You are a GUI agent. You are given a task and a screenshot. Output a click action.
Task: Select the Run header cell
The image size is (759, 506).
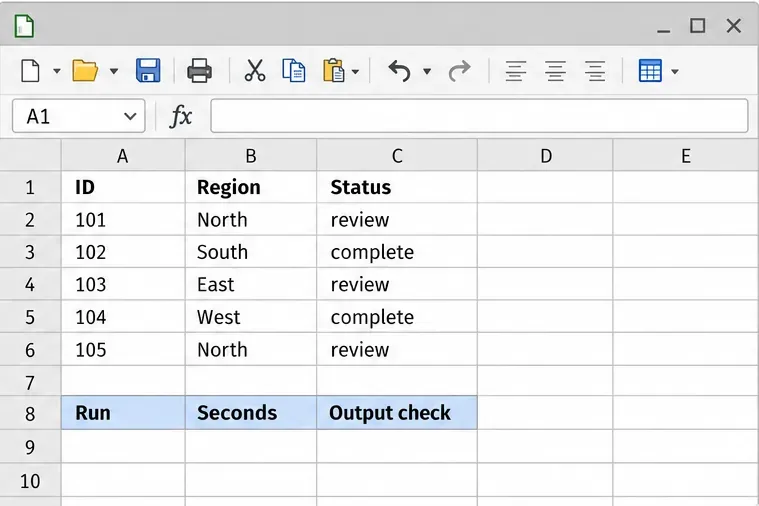pos(123,413)
